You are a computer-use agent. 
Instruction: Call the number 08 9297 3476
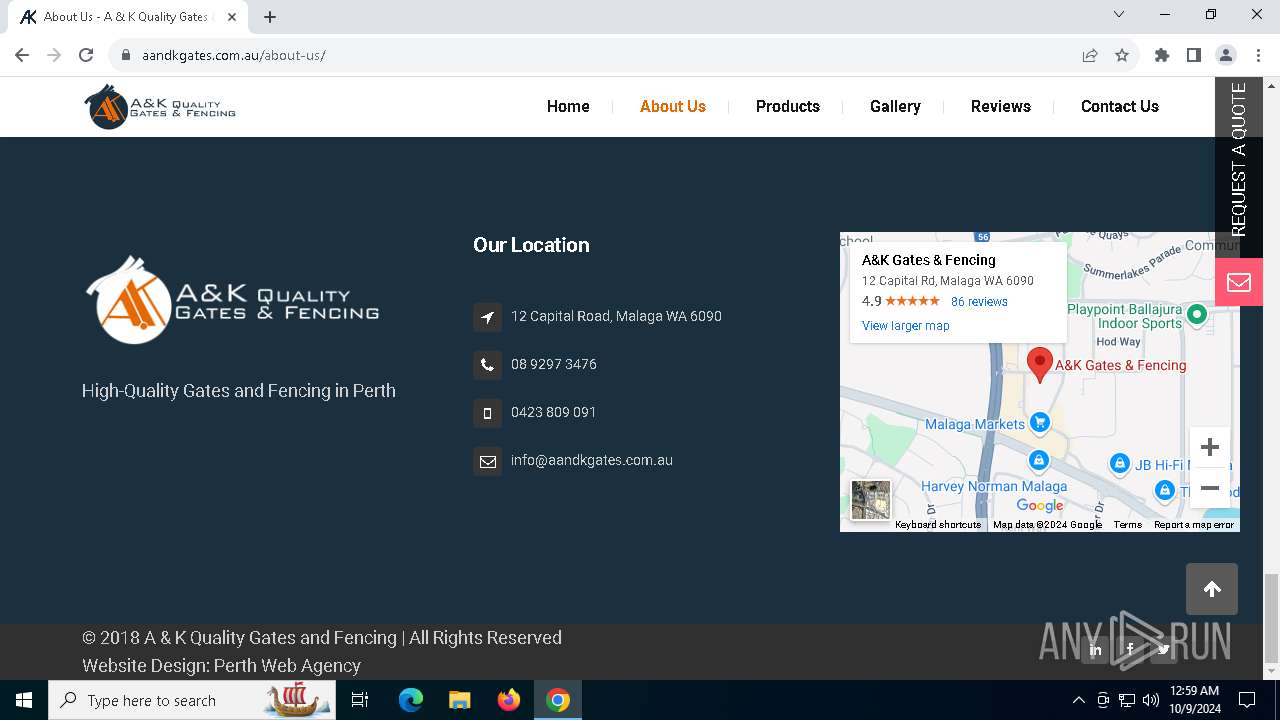(x=554, y=364)
